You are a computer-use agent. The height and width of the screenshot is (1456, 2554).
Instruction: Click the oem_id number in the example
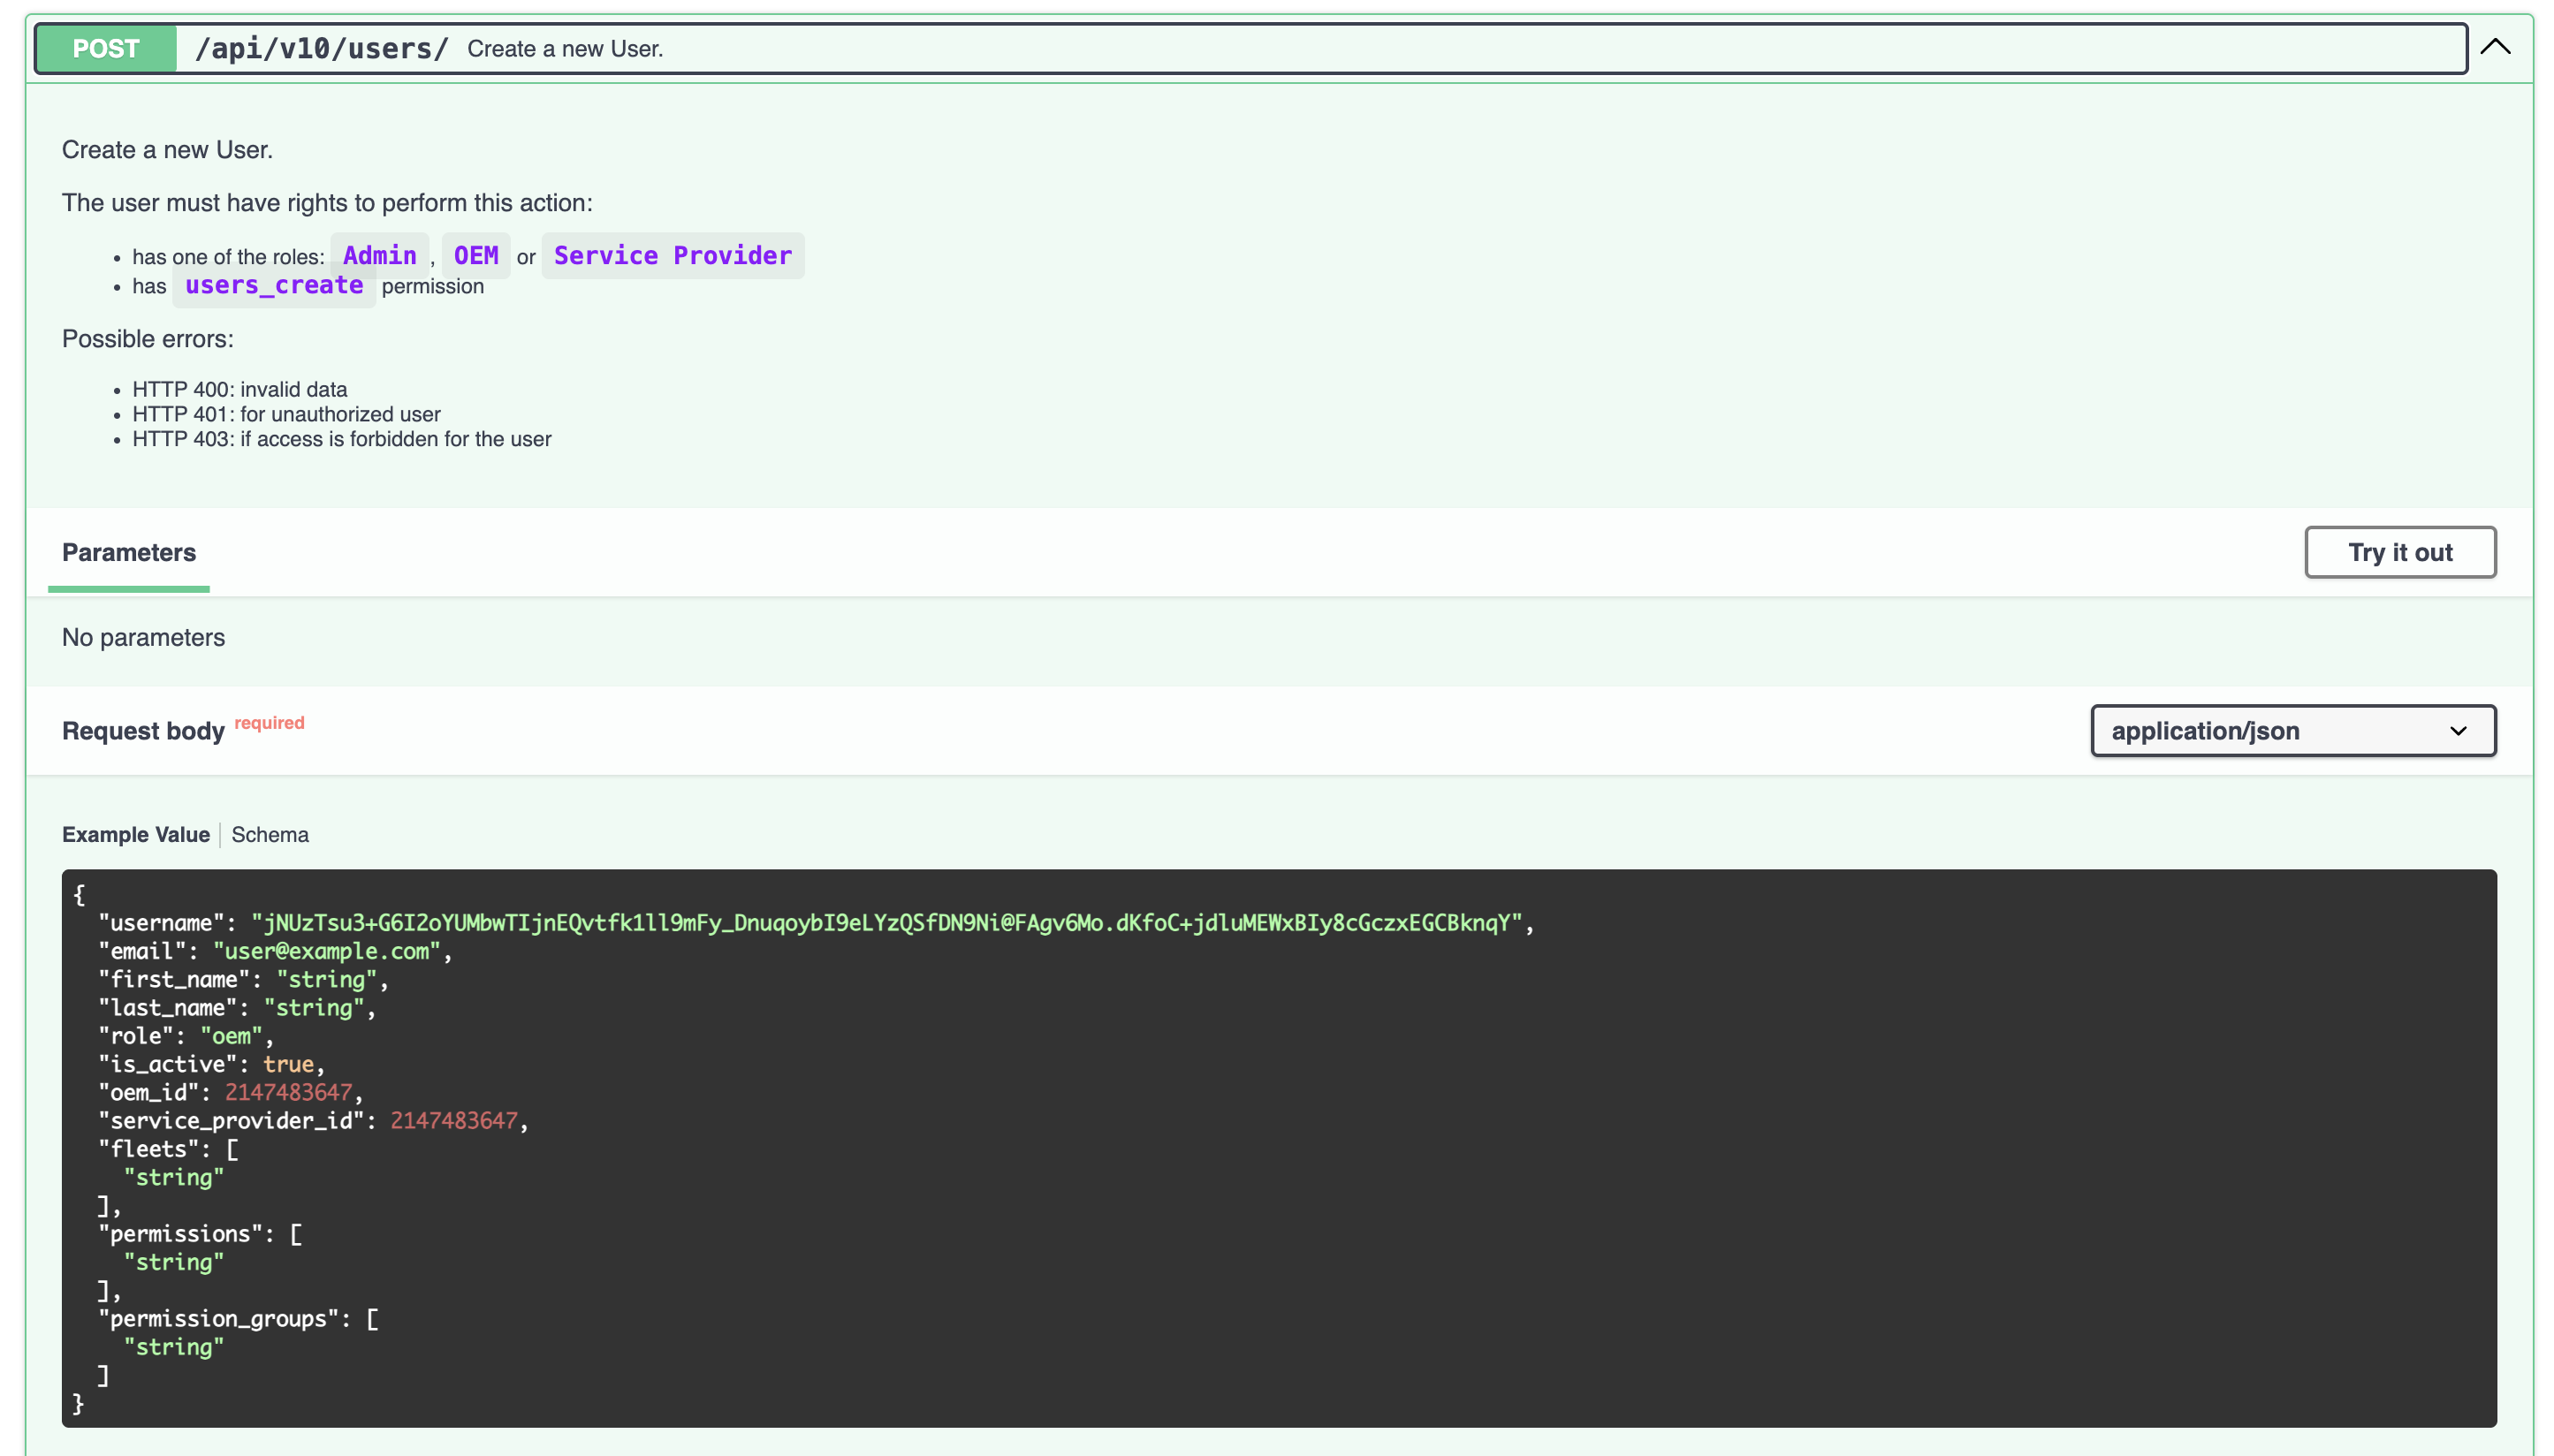(x=288, y=1092)
